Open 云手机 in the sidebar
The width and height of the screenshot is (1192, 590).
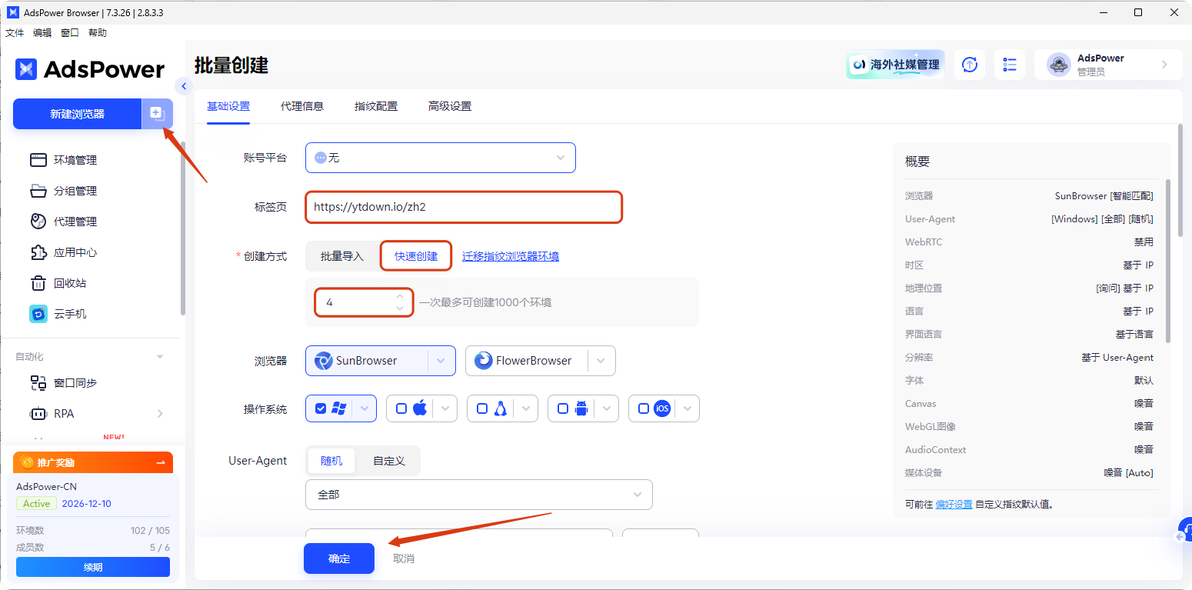(x=58, y=313)
